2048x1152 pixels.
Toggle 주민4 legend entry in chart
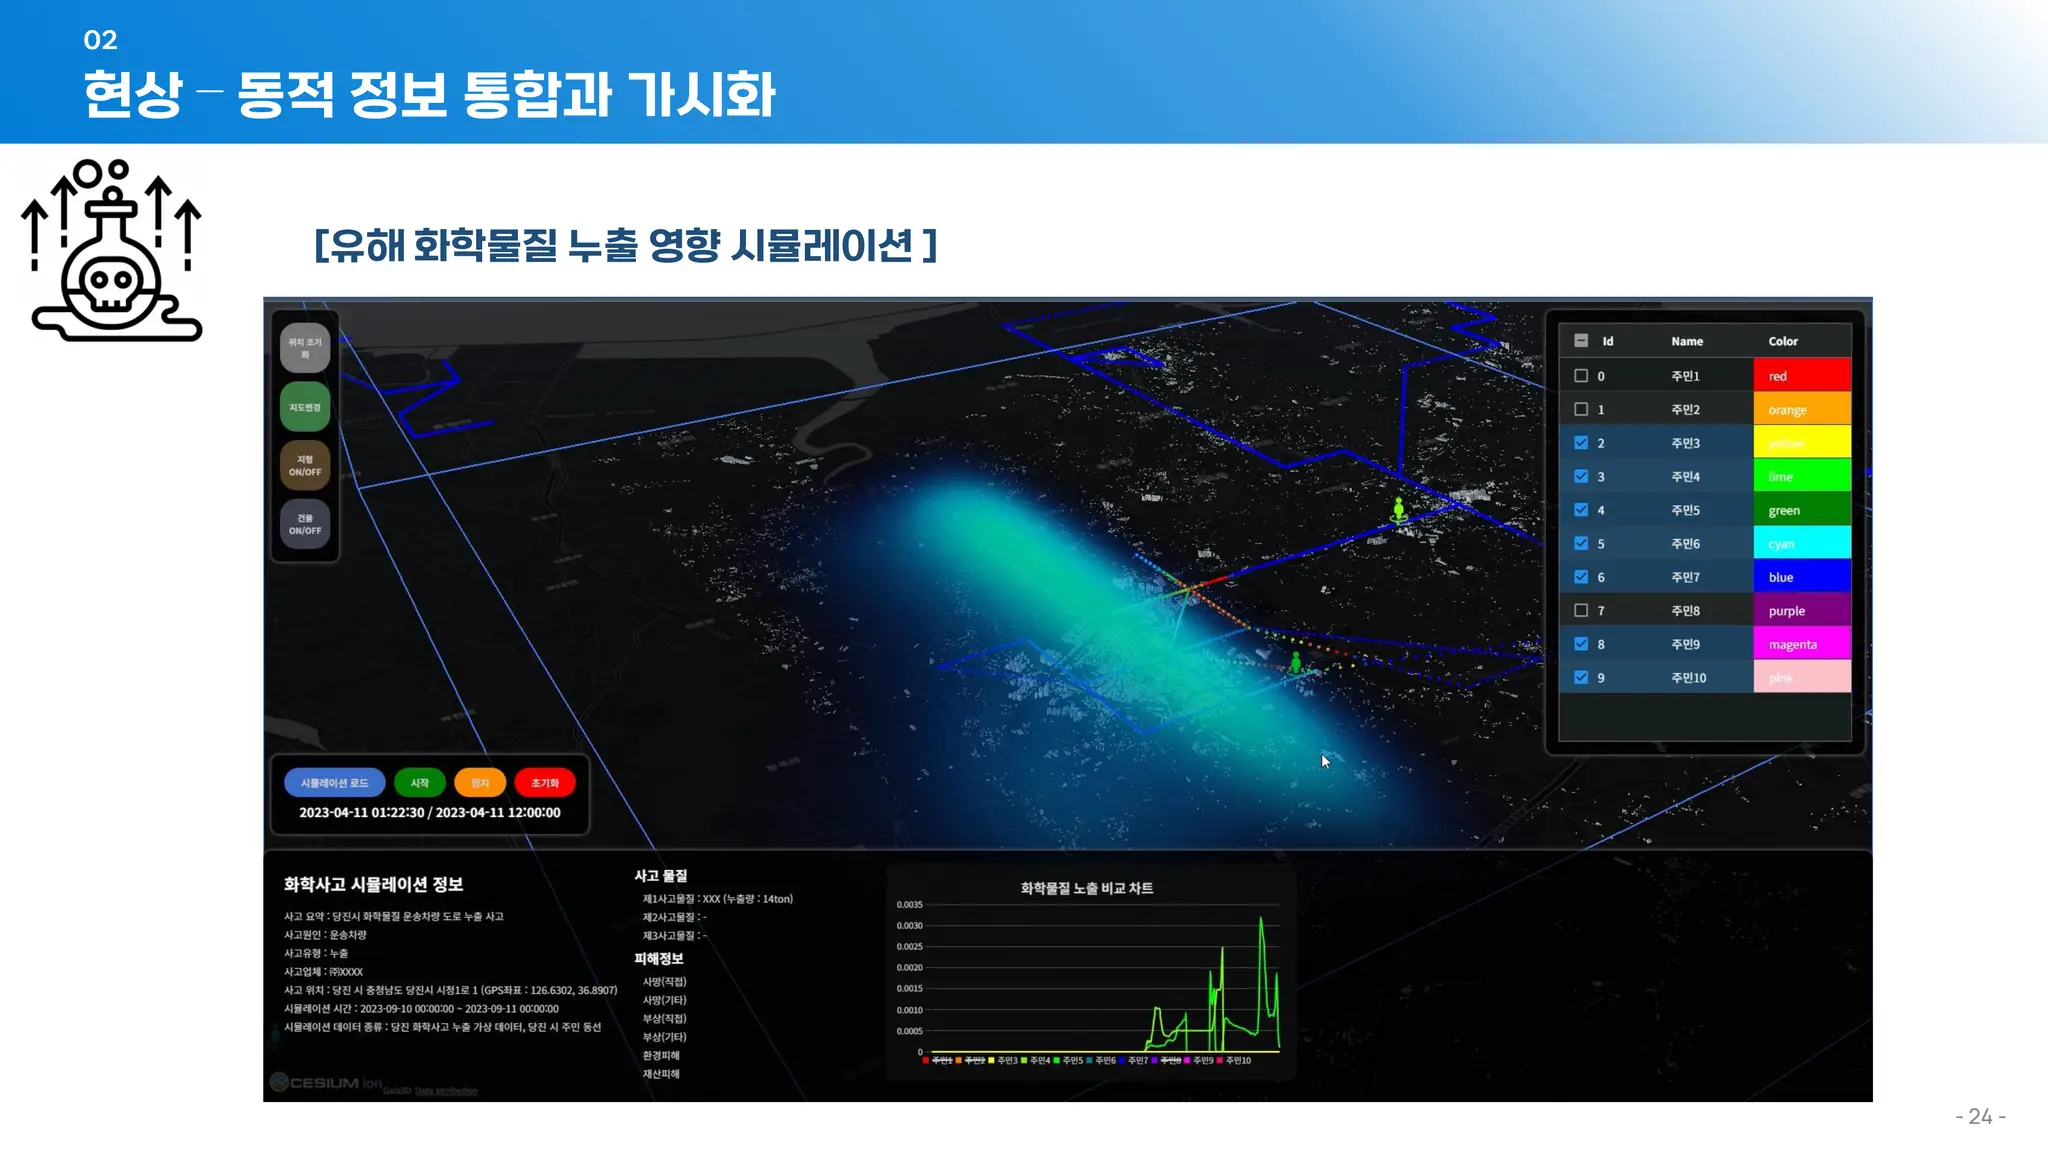point(1036,1060)
